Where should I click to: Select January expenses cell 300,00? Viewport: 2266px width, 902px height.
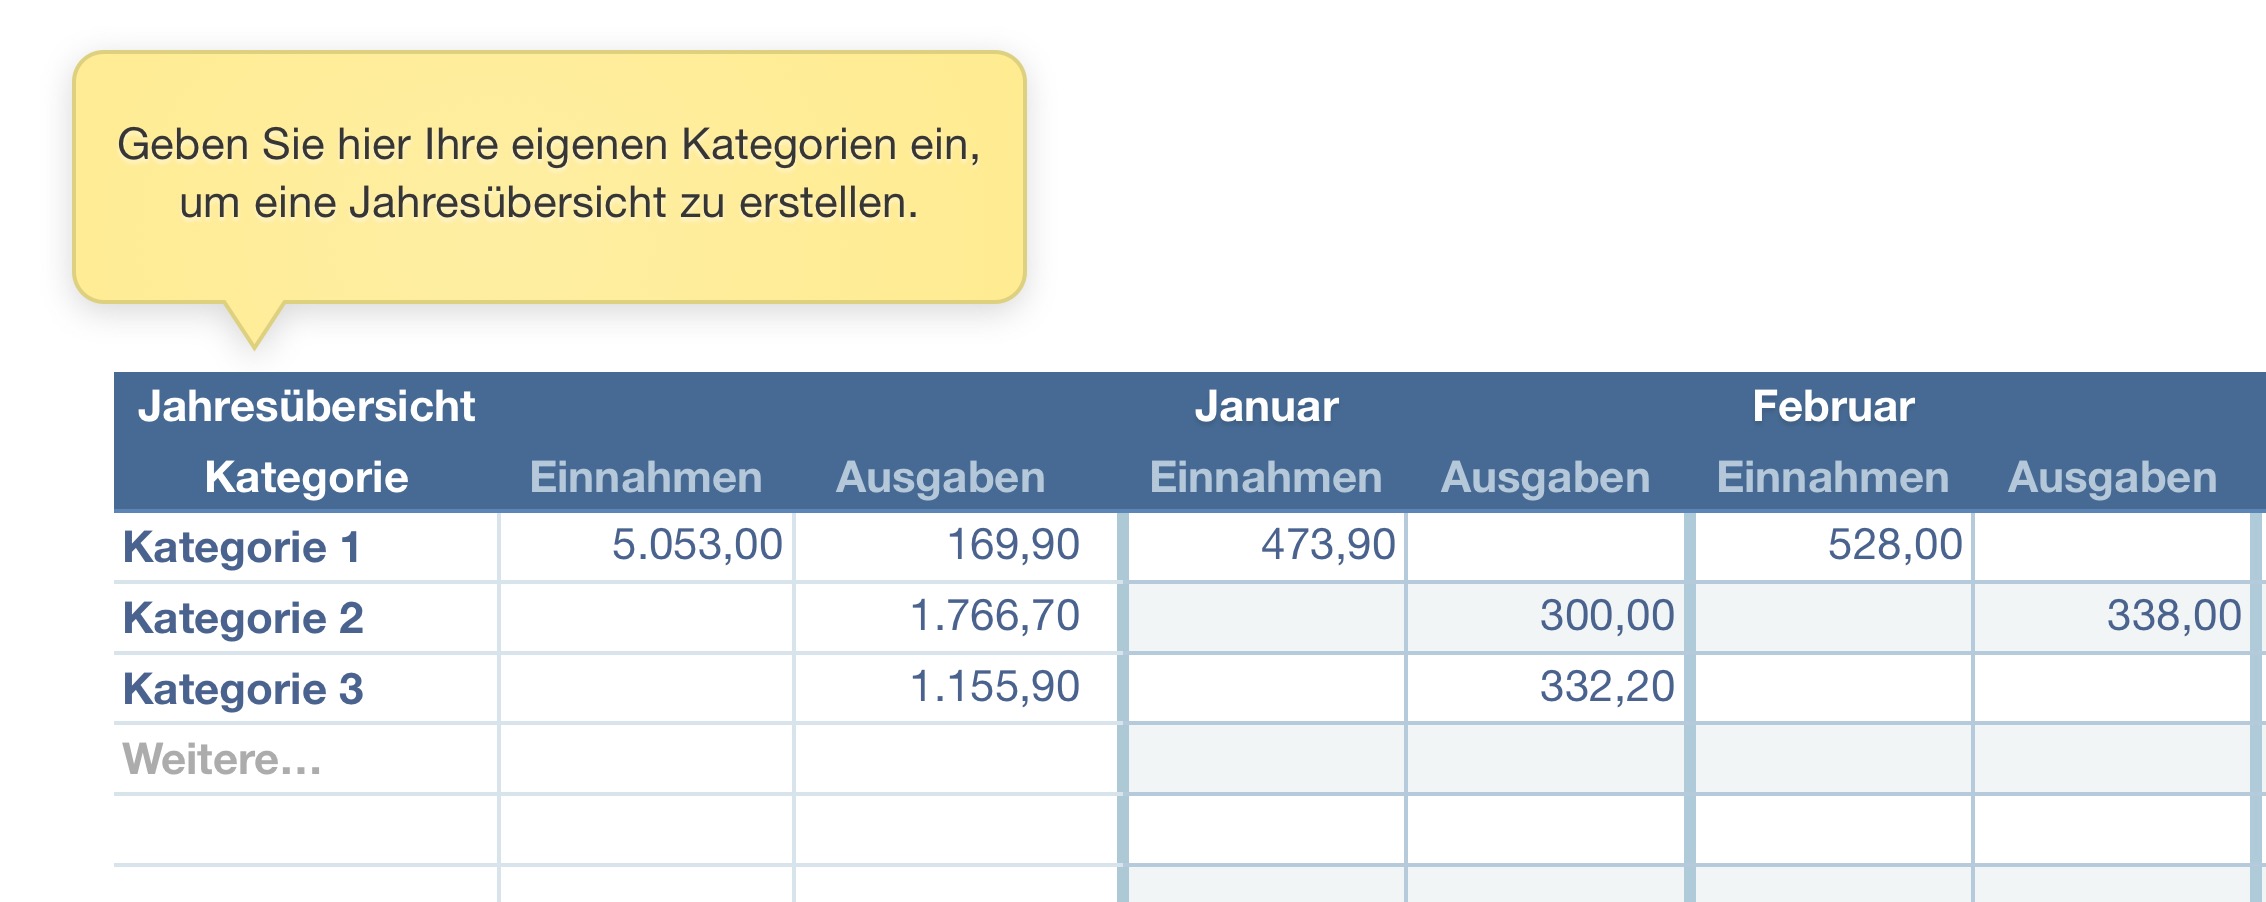click(1607, 616)
